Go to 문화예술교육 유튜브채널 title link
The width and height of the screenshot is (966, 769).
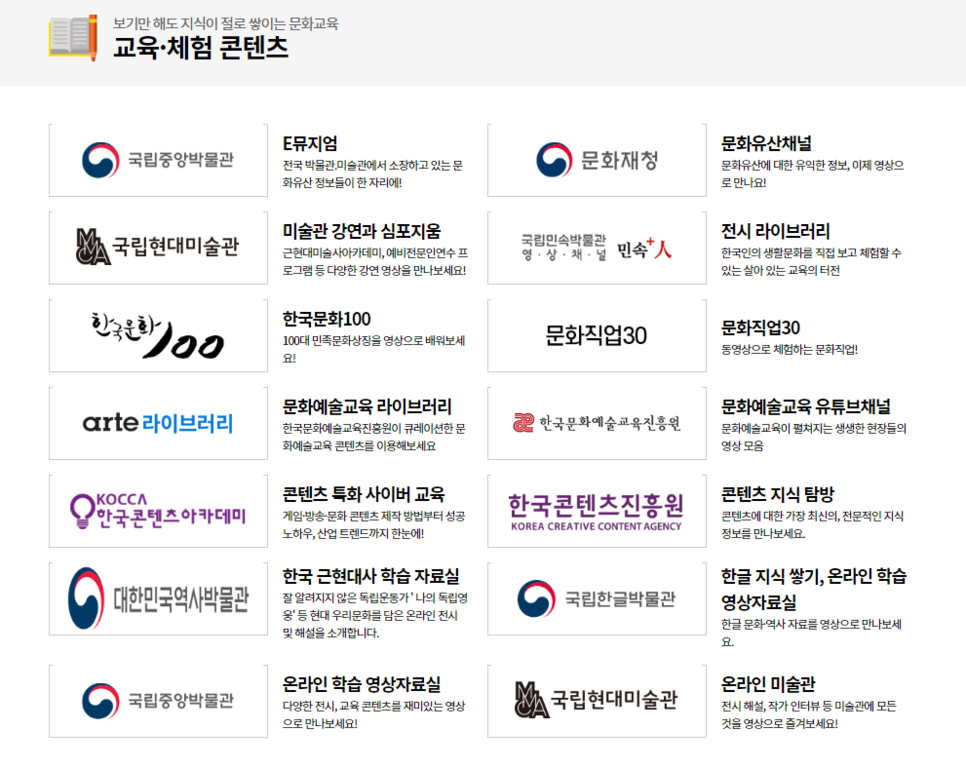806,407
